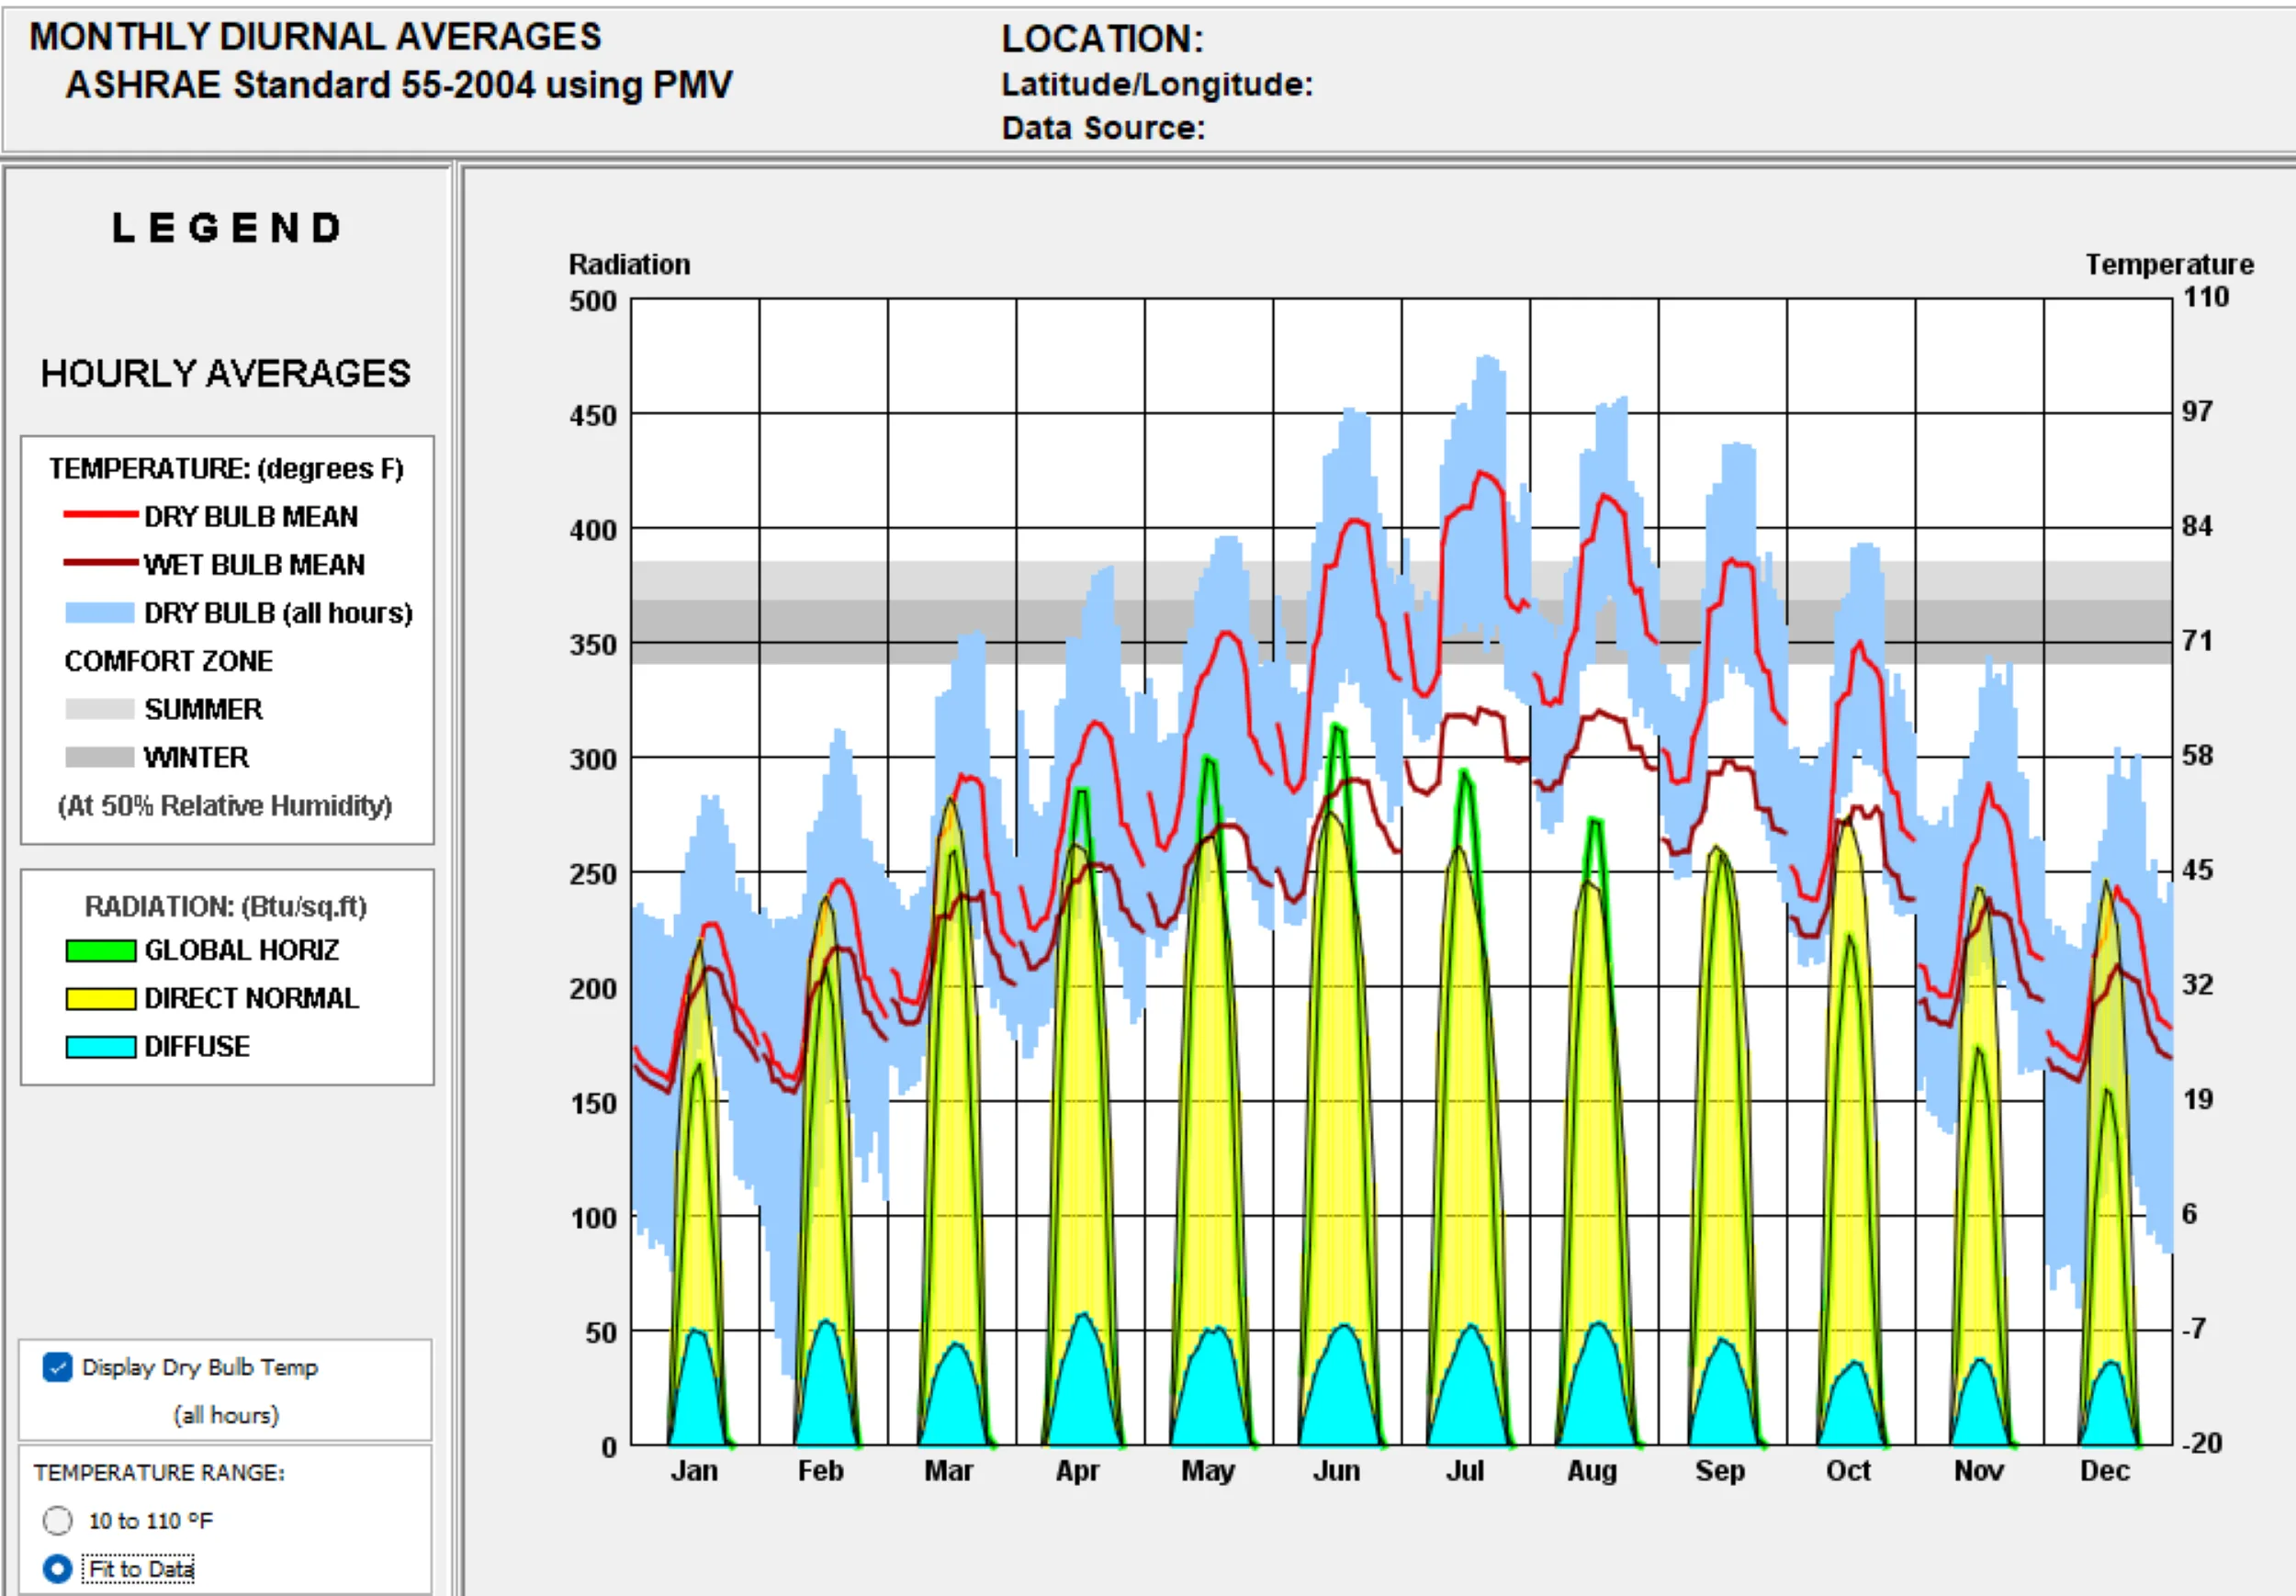The height and width of the screenshot is (1596, 2296).
Task: Click the Latitude/Longitude: label
Action: (x=1157, y=85)
